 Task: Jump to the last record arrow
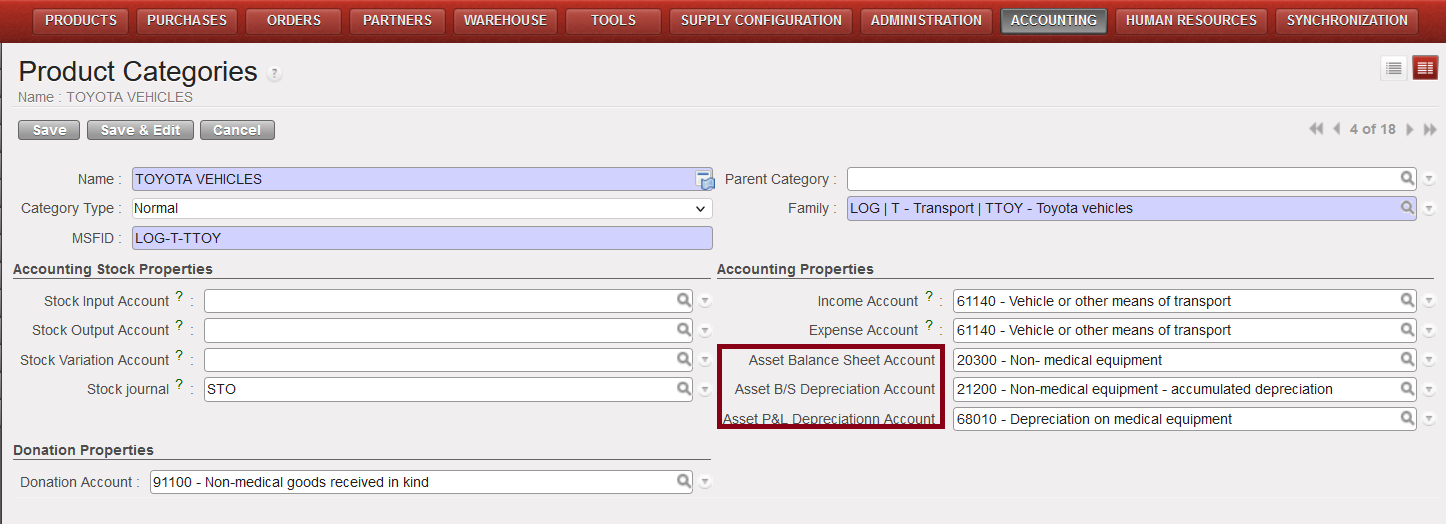[x=1429, y=129]
